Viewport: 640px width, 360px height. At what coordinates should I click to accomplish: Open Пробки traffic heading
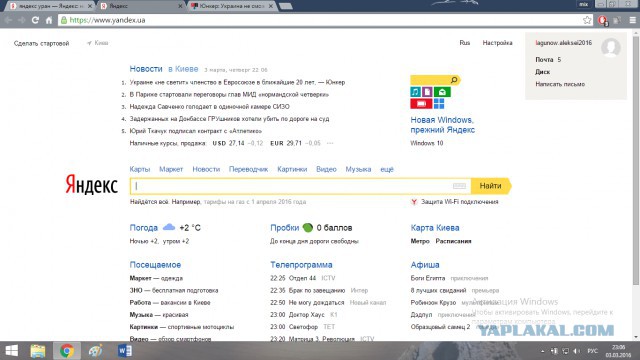point(284,228)
